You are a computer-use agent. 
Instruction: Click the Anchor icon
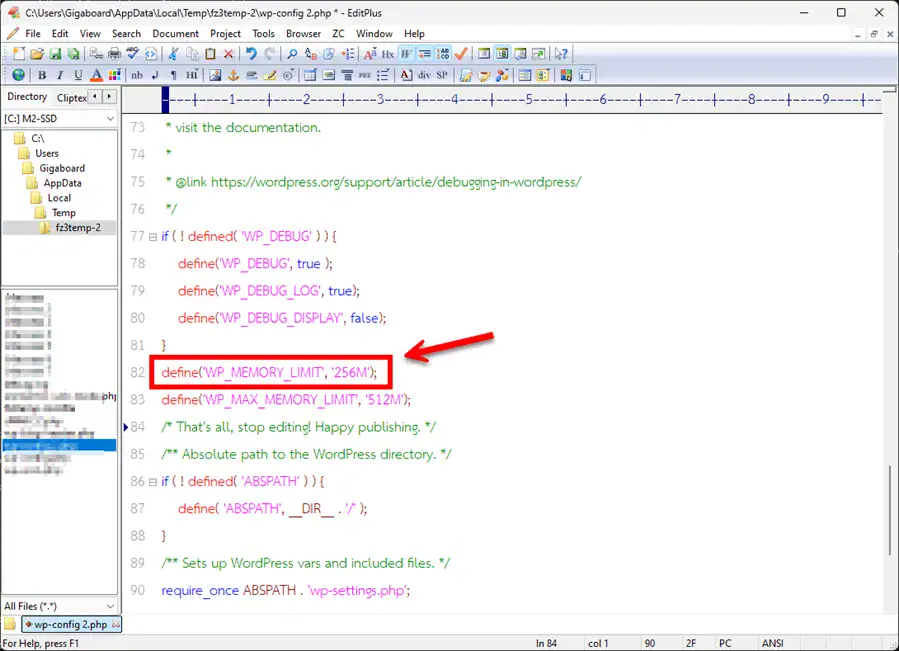[233, 75]
